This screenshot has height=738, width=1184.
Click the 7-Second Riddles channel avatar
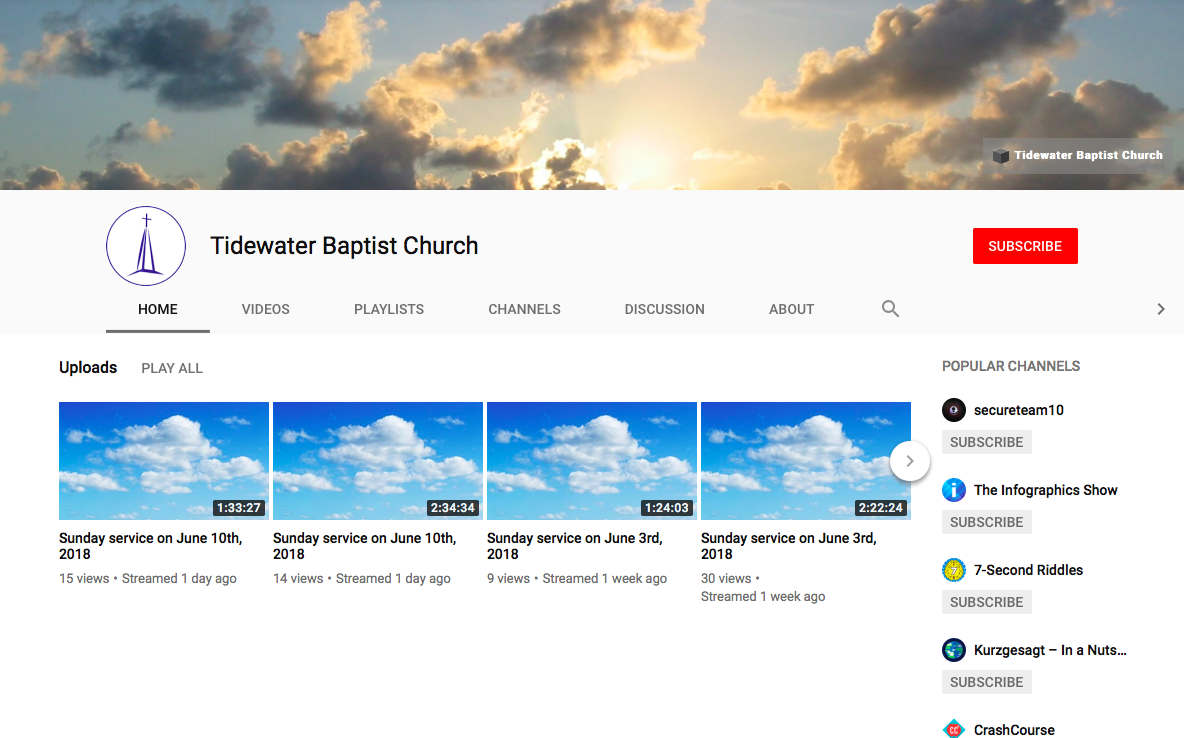coord(954,570)
